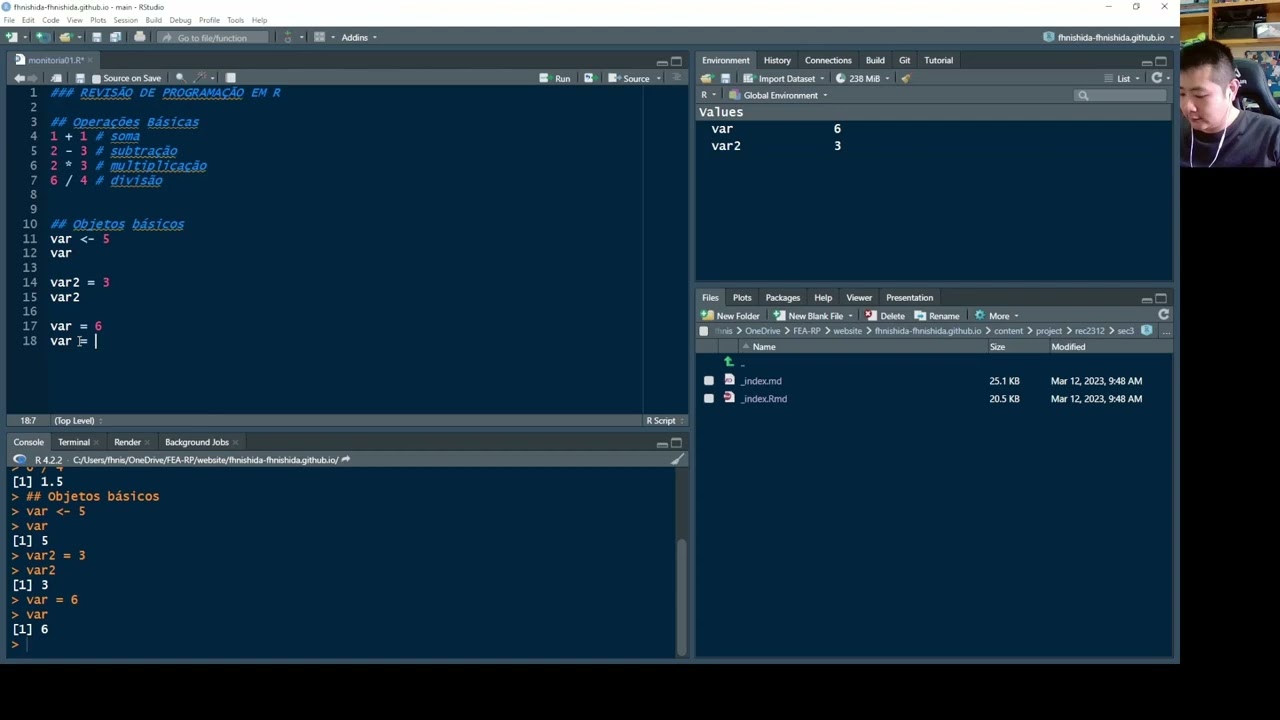Open the Code menu
This screenshot has width=1280, height=720.
(x=50, y=20)
